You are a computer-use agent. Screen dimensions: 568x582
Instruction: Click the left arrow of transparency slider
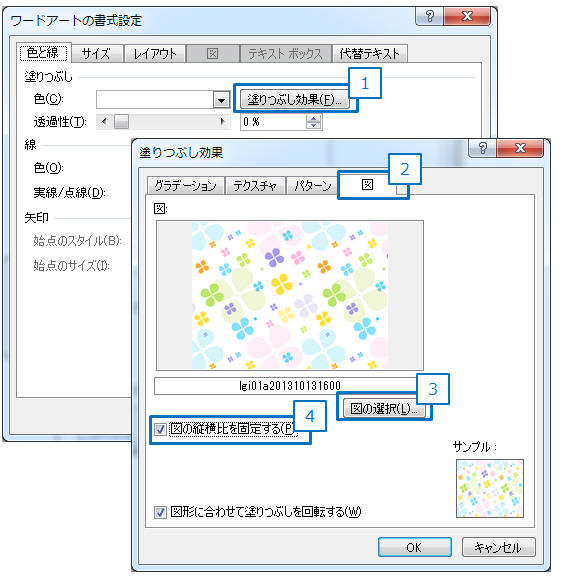(x=104, y=121)
